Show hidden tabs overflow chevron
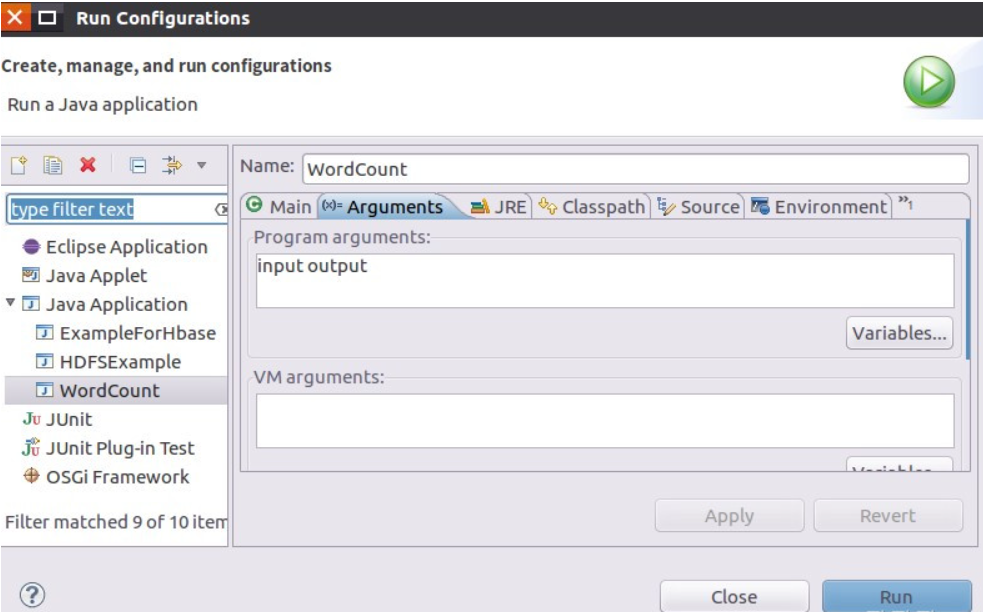 pos(906,206)
